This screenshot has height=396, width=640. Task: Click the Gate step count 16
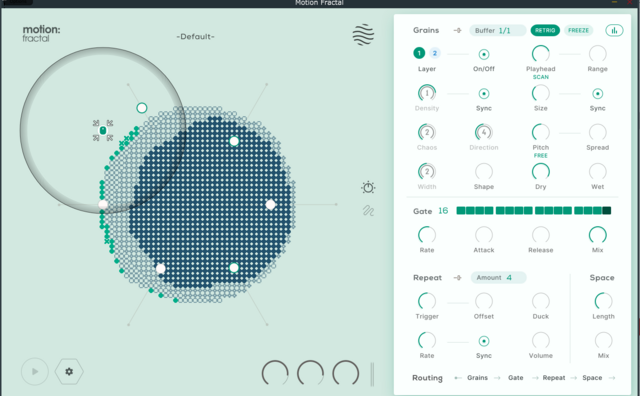click(x=443, y=211)
